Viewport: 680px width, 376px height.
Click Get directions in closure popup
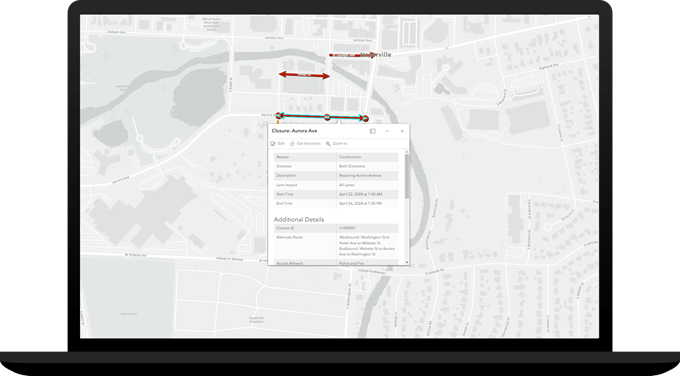(305, 144)
